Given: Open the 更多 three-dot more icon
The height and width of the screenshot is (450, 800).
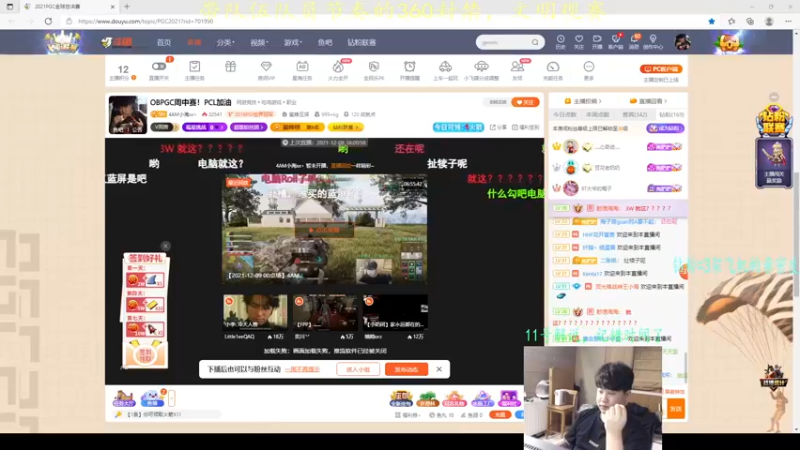Looking at the screenshot, I should pyautogui.click(x=589, y=66).
